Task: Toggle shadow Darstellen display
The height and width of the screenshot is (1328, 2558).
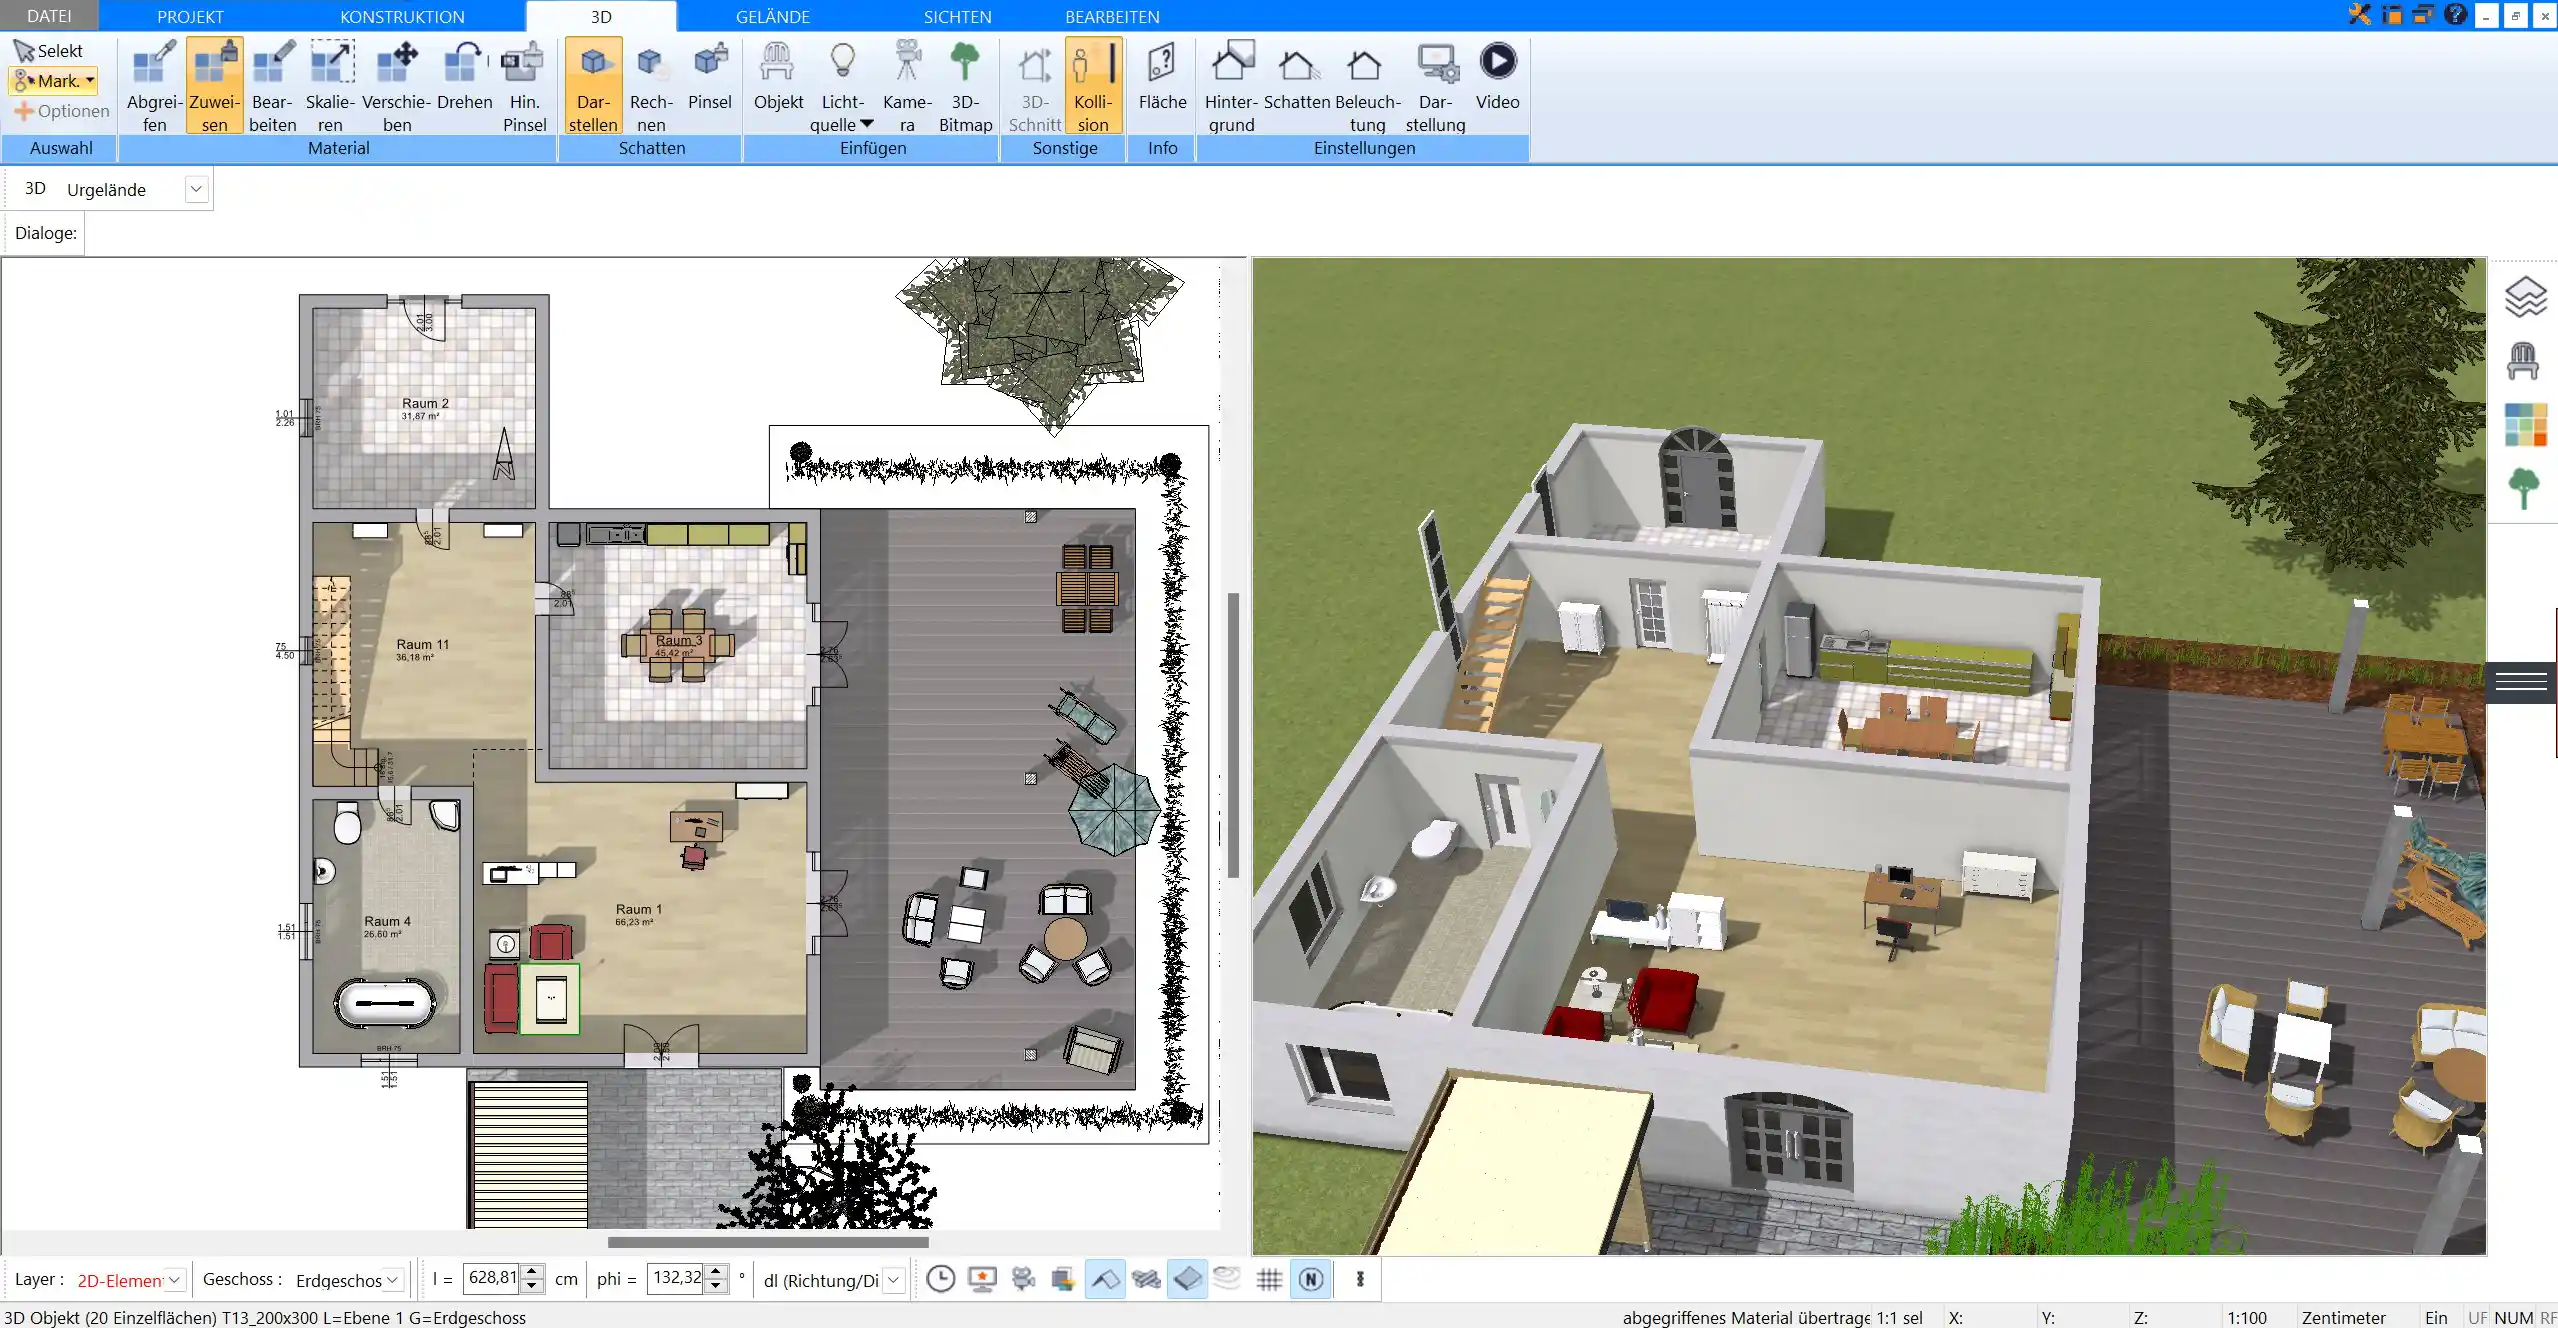Action: tap(593, 85)
